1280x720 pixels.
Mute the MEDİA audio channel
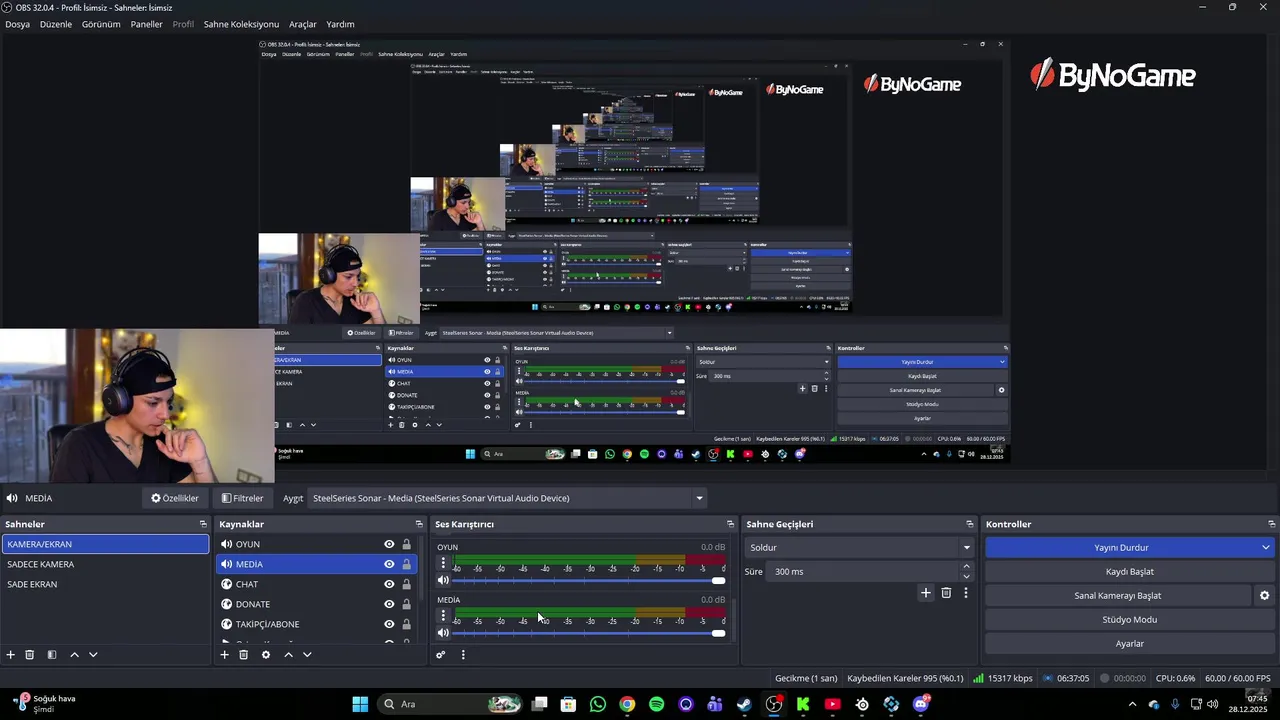(443, 633)
